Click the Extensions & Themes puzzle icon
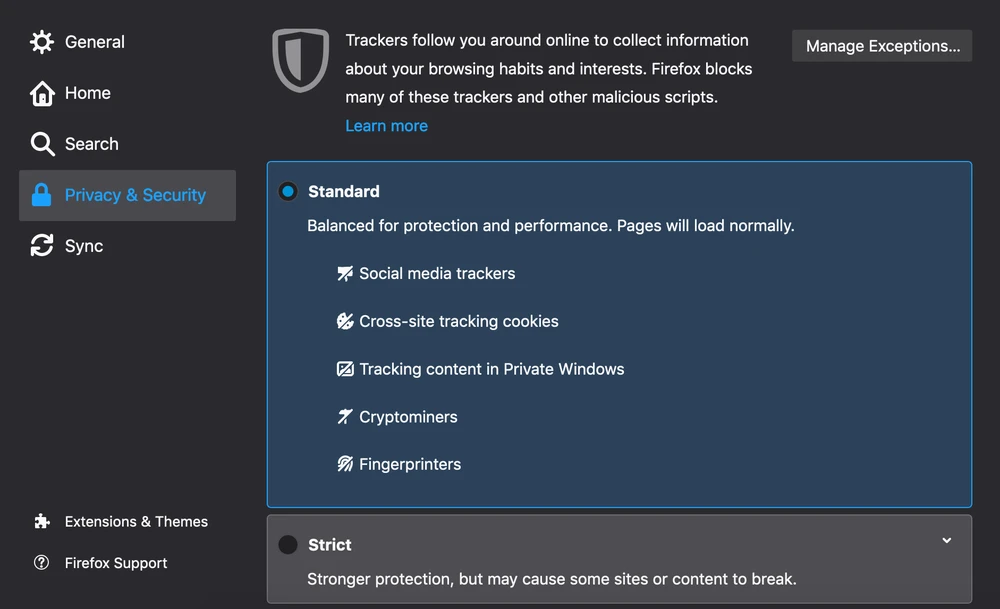Viewport: 1000px width, 609px height. tap(42, 522)
